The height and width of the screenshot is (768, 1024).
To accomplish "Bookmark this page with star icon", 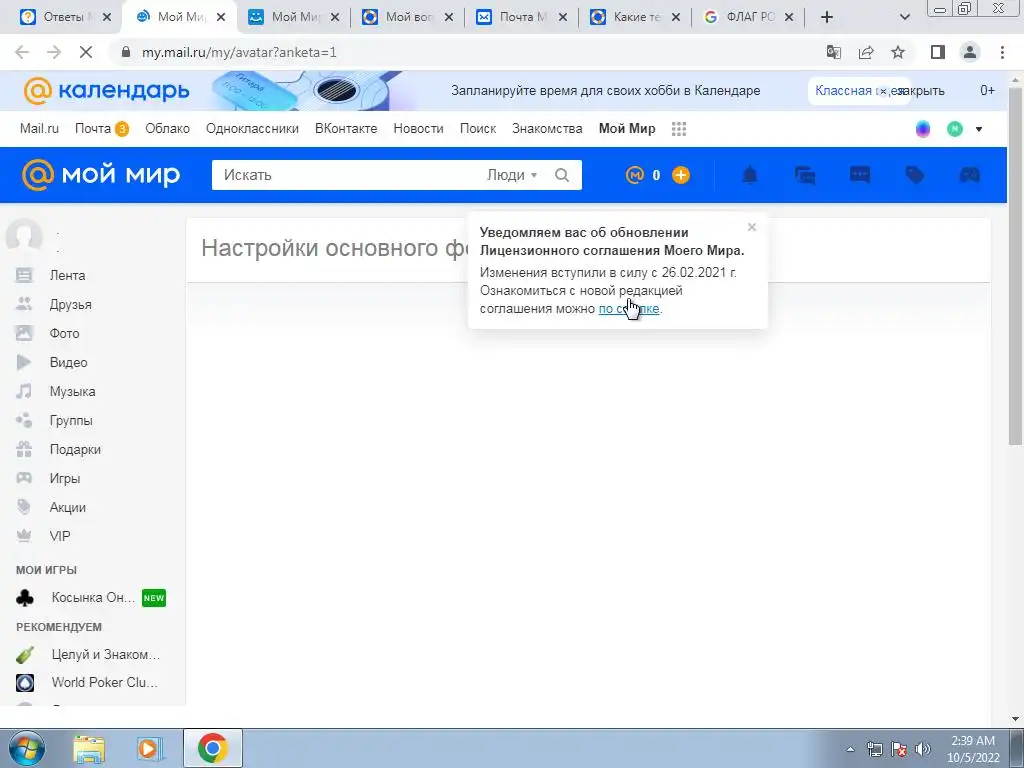I will tap(898, 52).
